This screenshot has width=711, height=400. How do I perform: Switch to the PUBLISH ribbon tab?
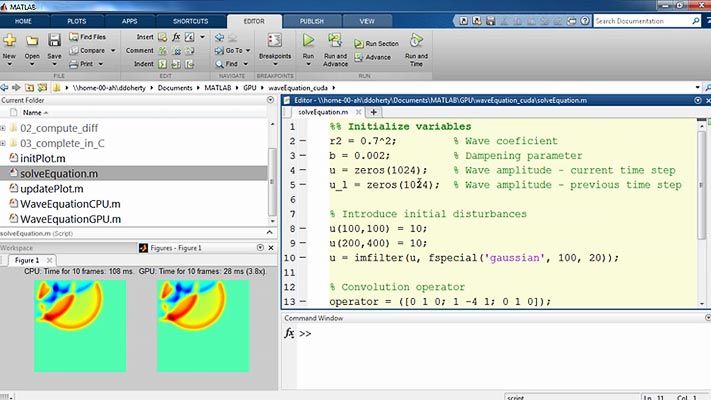pos(311,20)
